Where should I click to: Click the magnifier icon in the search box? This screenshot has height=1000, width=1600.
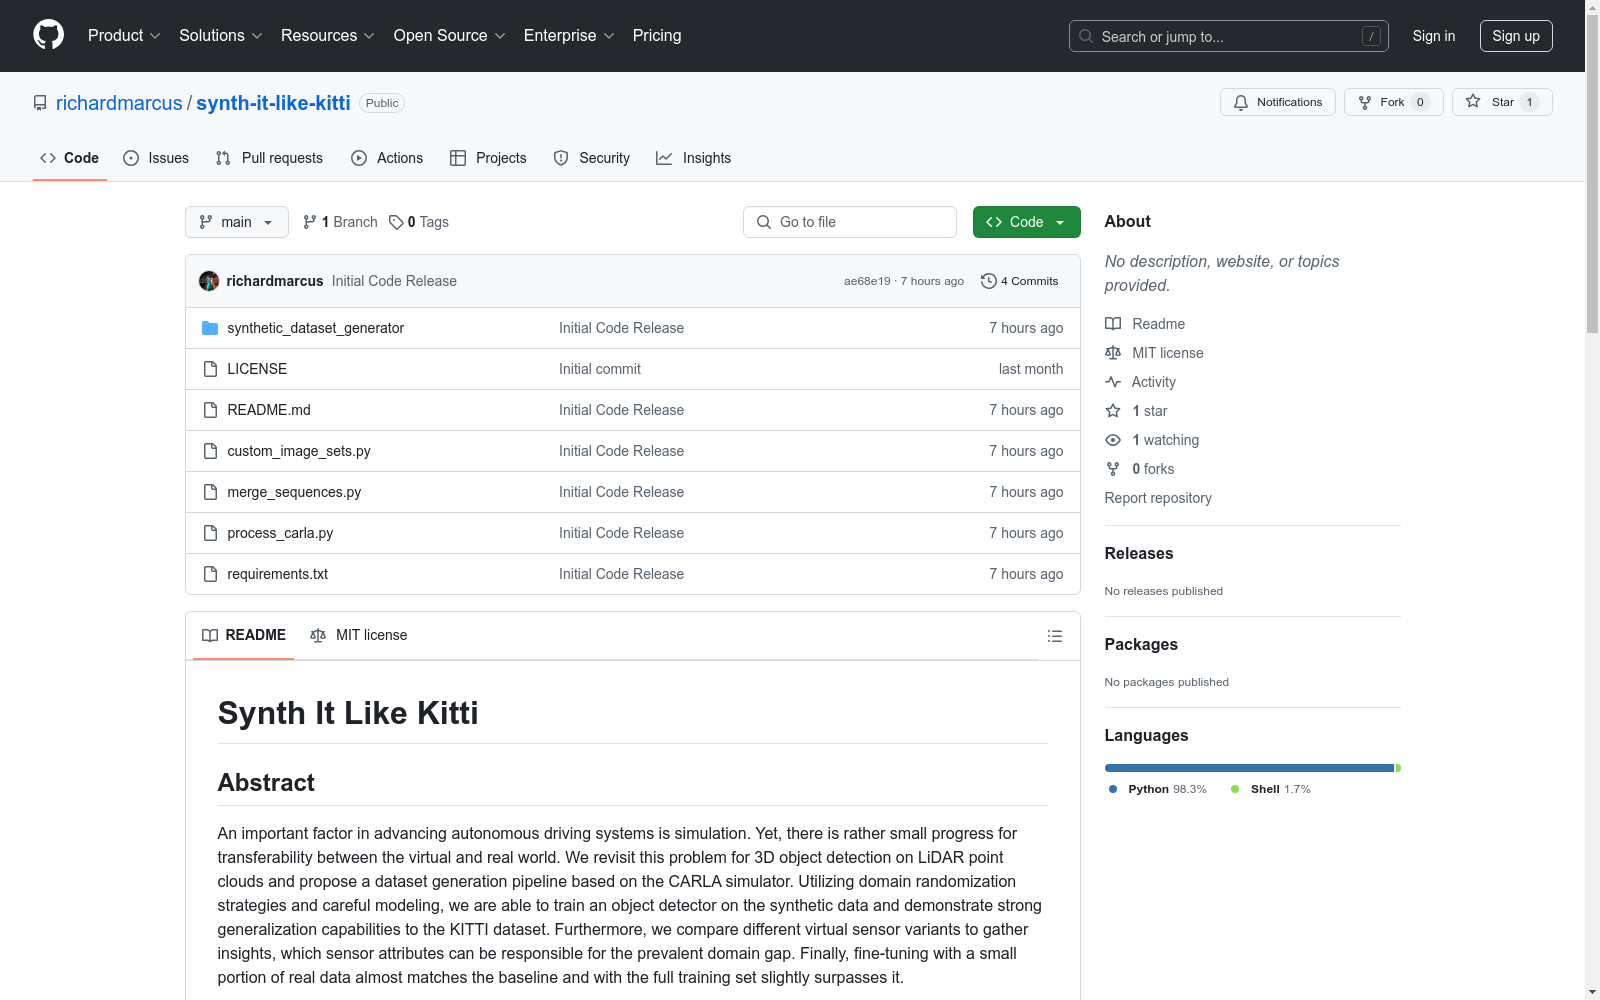coord(1086,36)
